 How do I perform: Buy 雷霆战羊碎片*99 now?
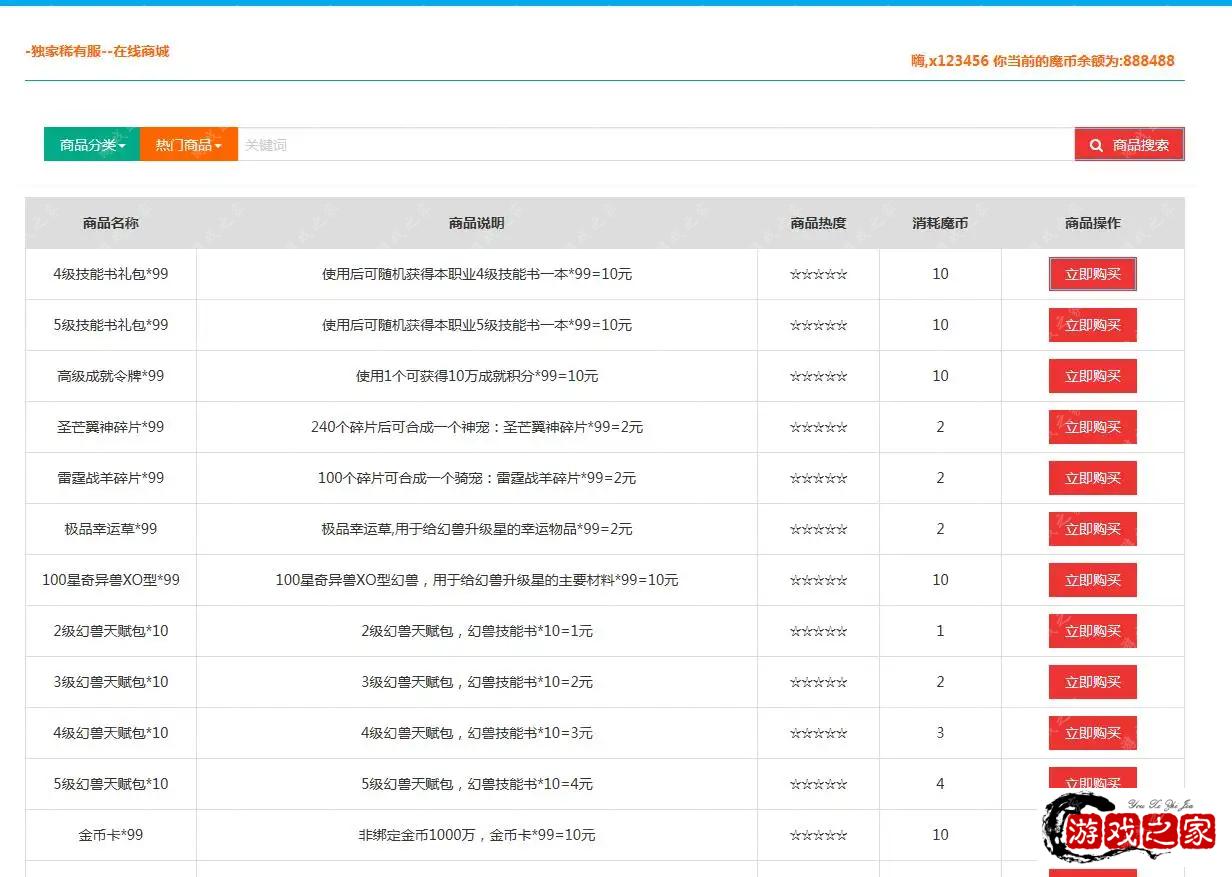pyautogui.click(x=1092, y=478)
